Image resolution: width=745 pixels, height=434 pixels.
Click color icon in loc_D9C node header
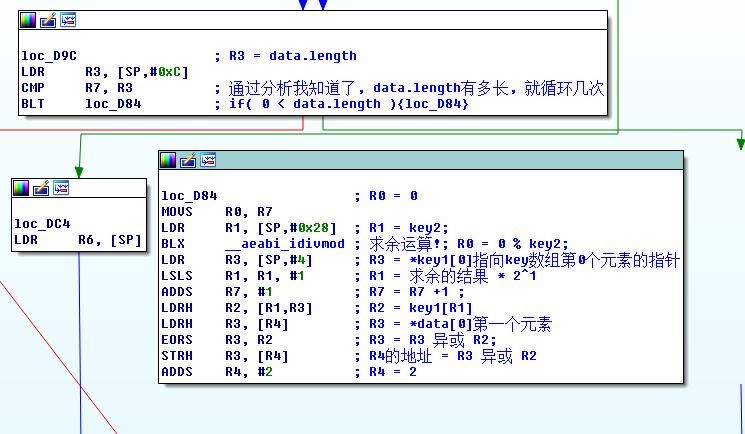pos(28,20)
